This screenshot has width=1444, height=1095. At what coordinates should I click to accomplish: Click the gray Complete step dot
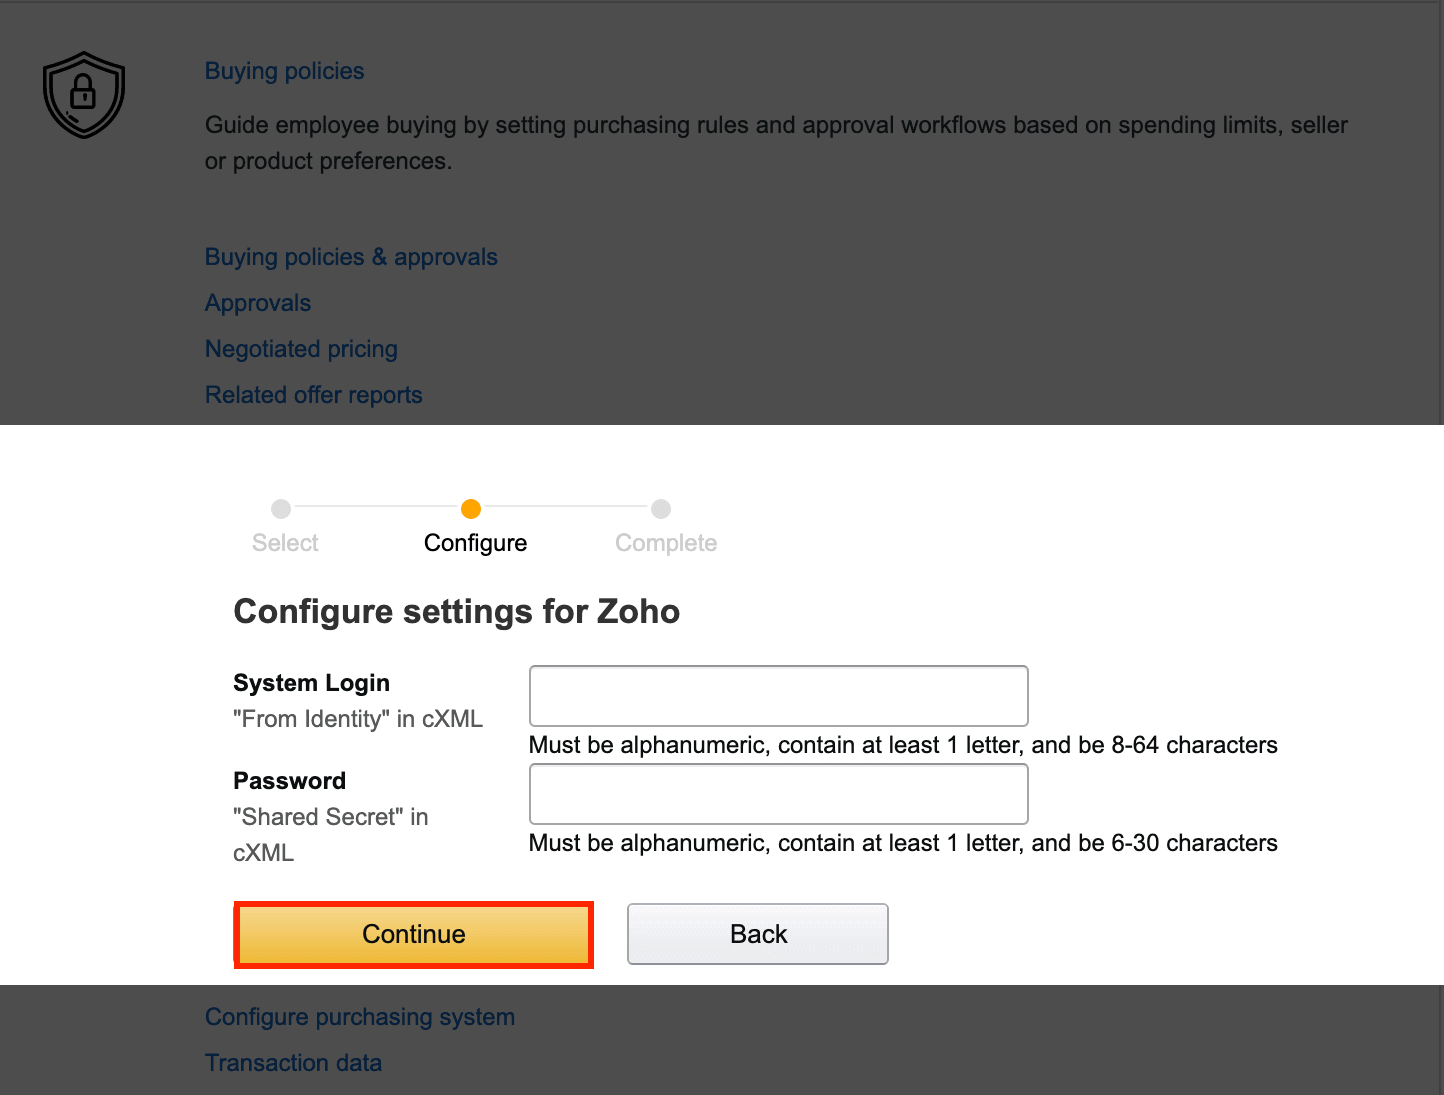[x=661, y=509]
